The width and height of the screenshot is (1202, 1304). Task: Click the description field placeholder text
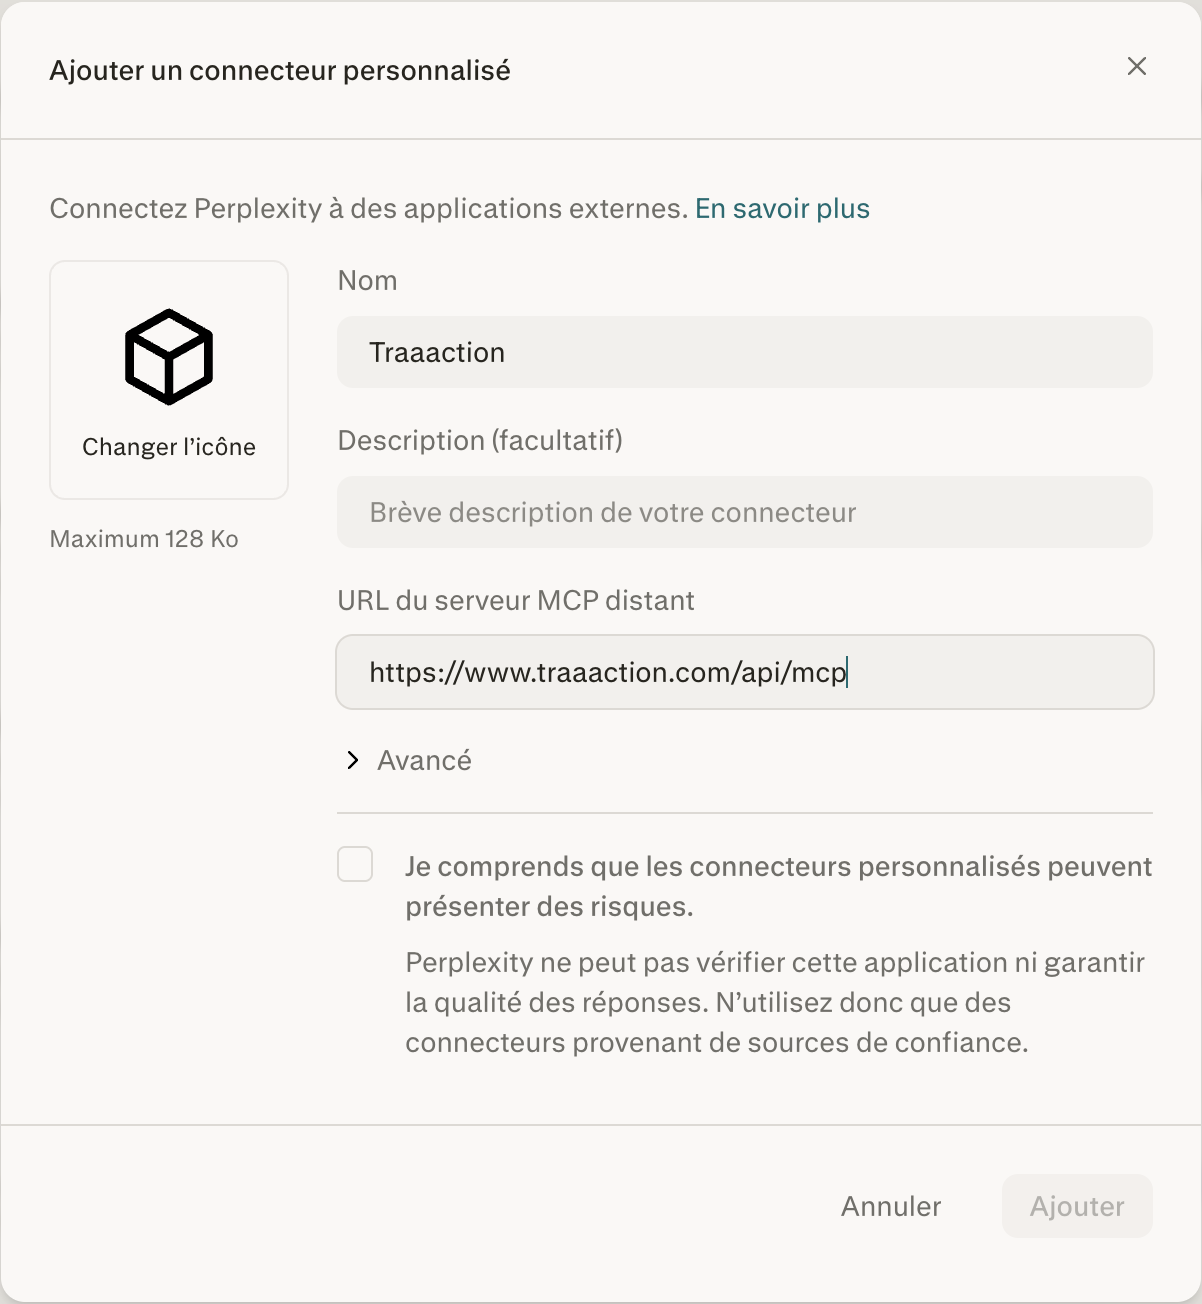pos(612,513)
